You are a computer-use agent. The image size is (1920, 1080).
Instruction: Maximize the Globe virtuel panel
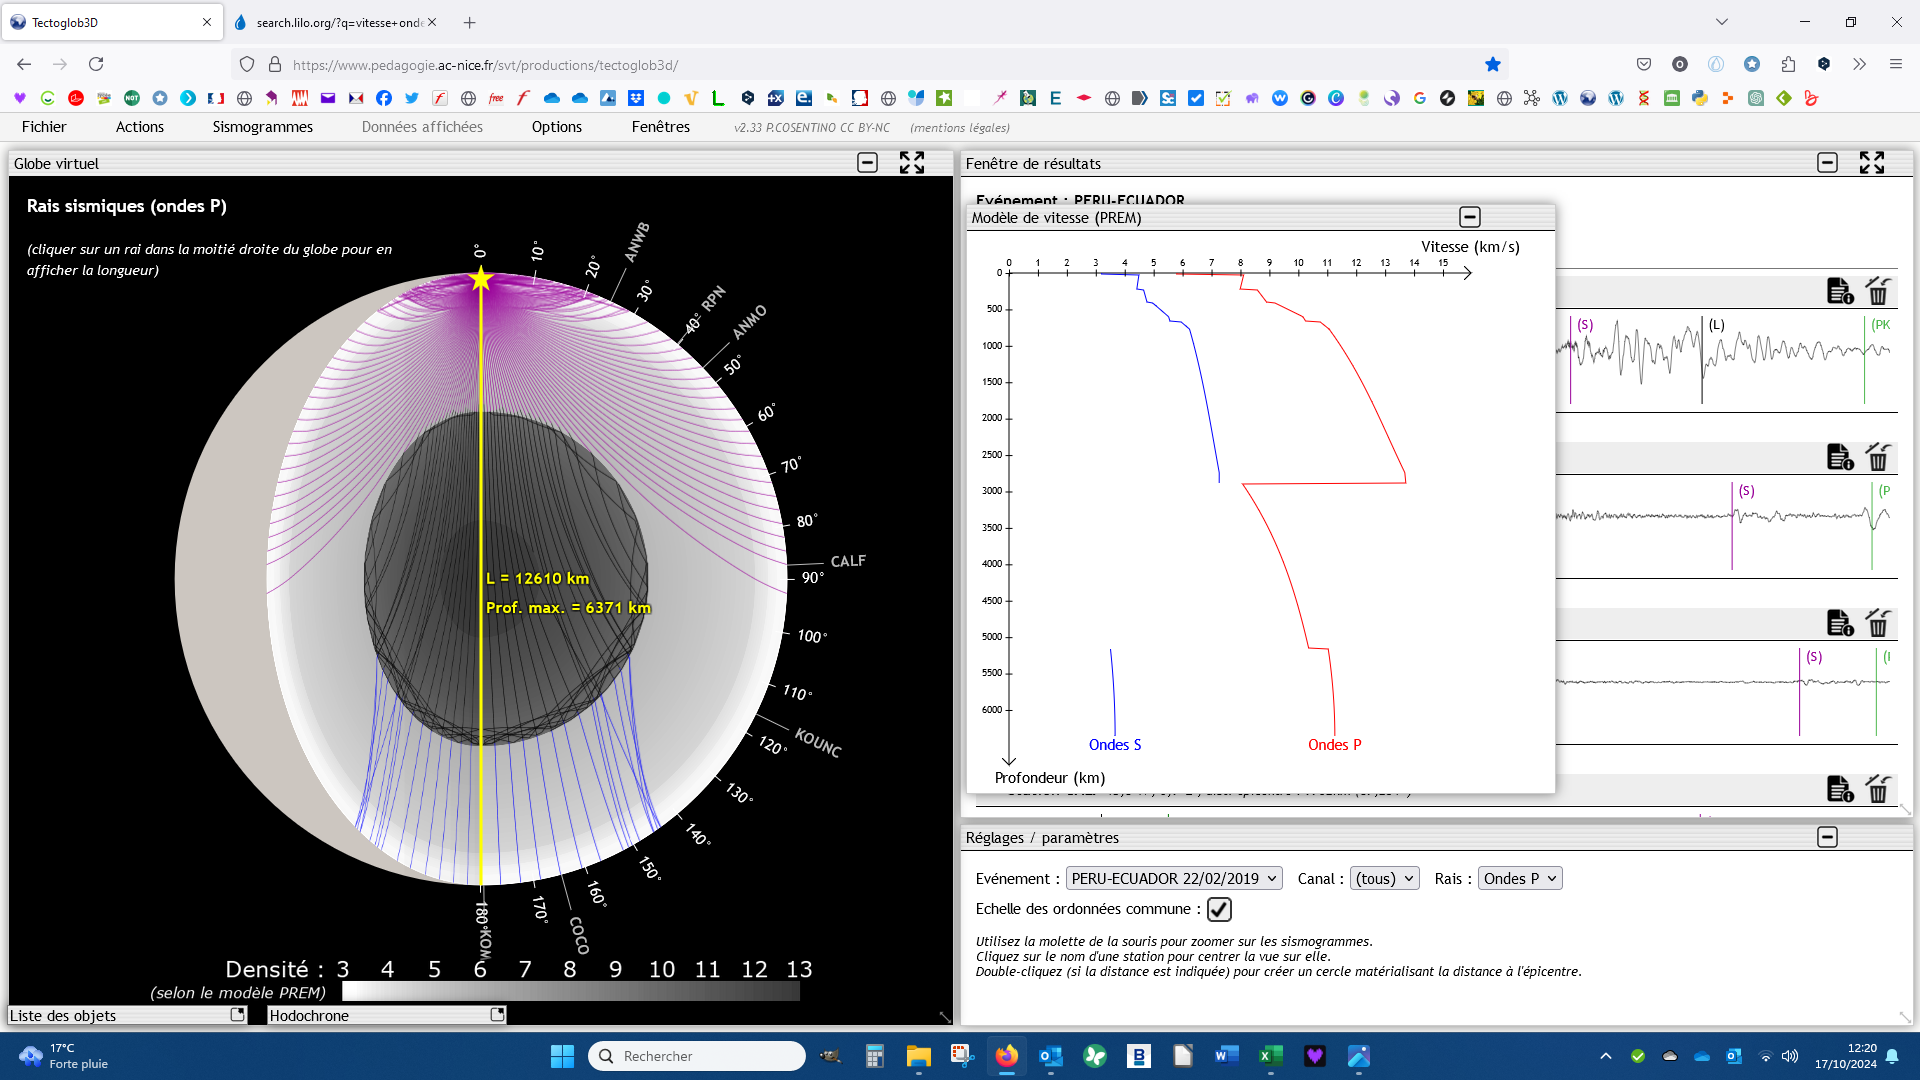(911, 163)
